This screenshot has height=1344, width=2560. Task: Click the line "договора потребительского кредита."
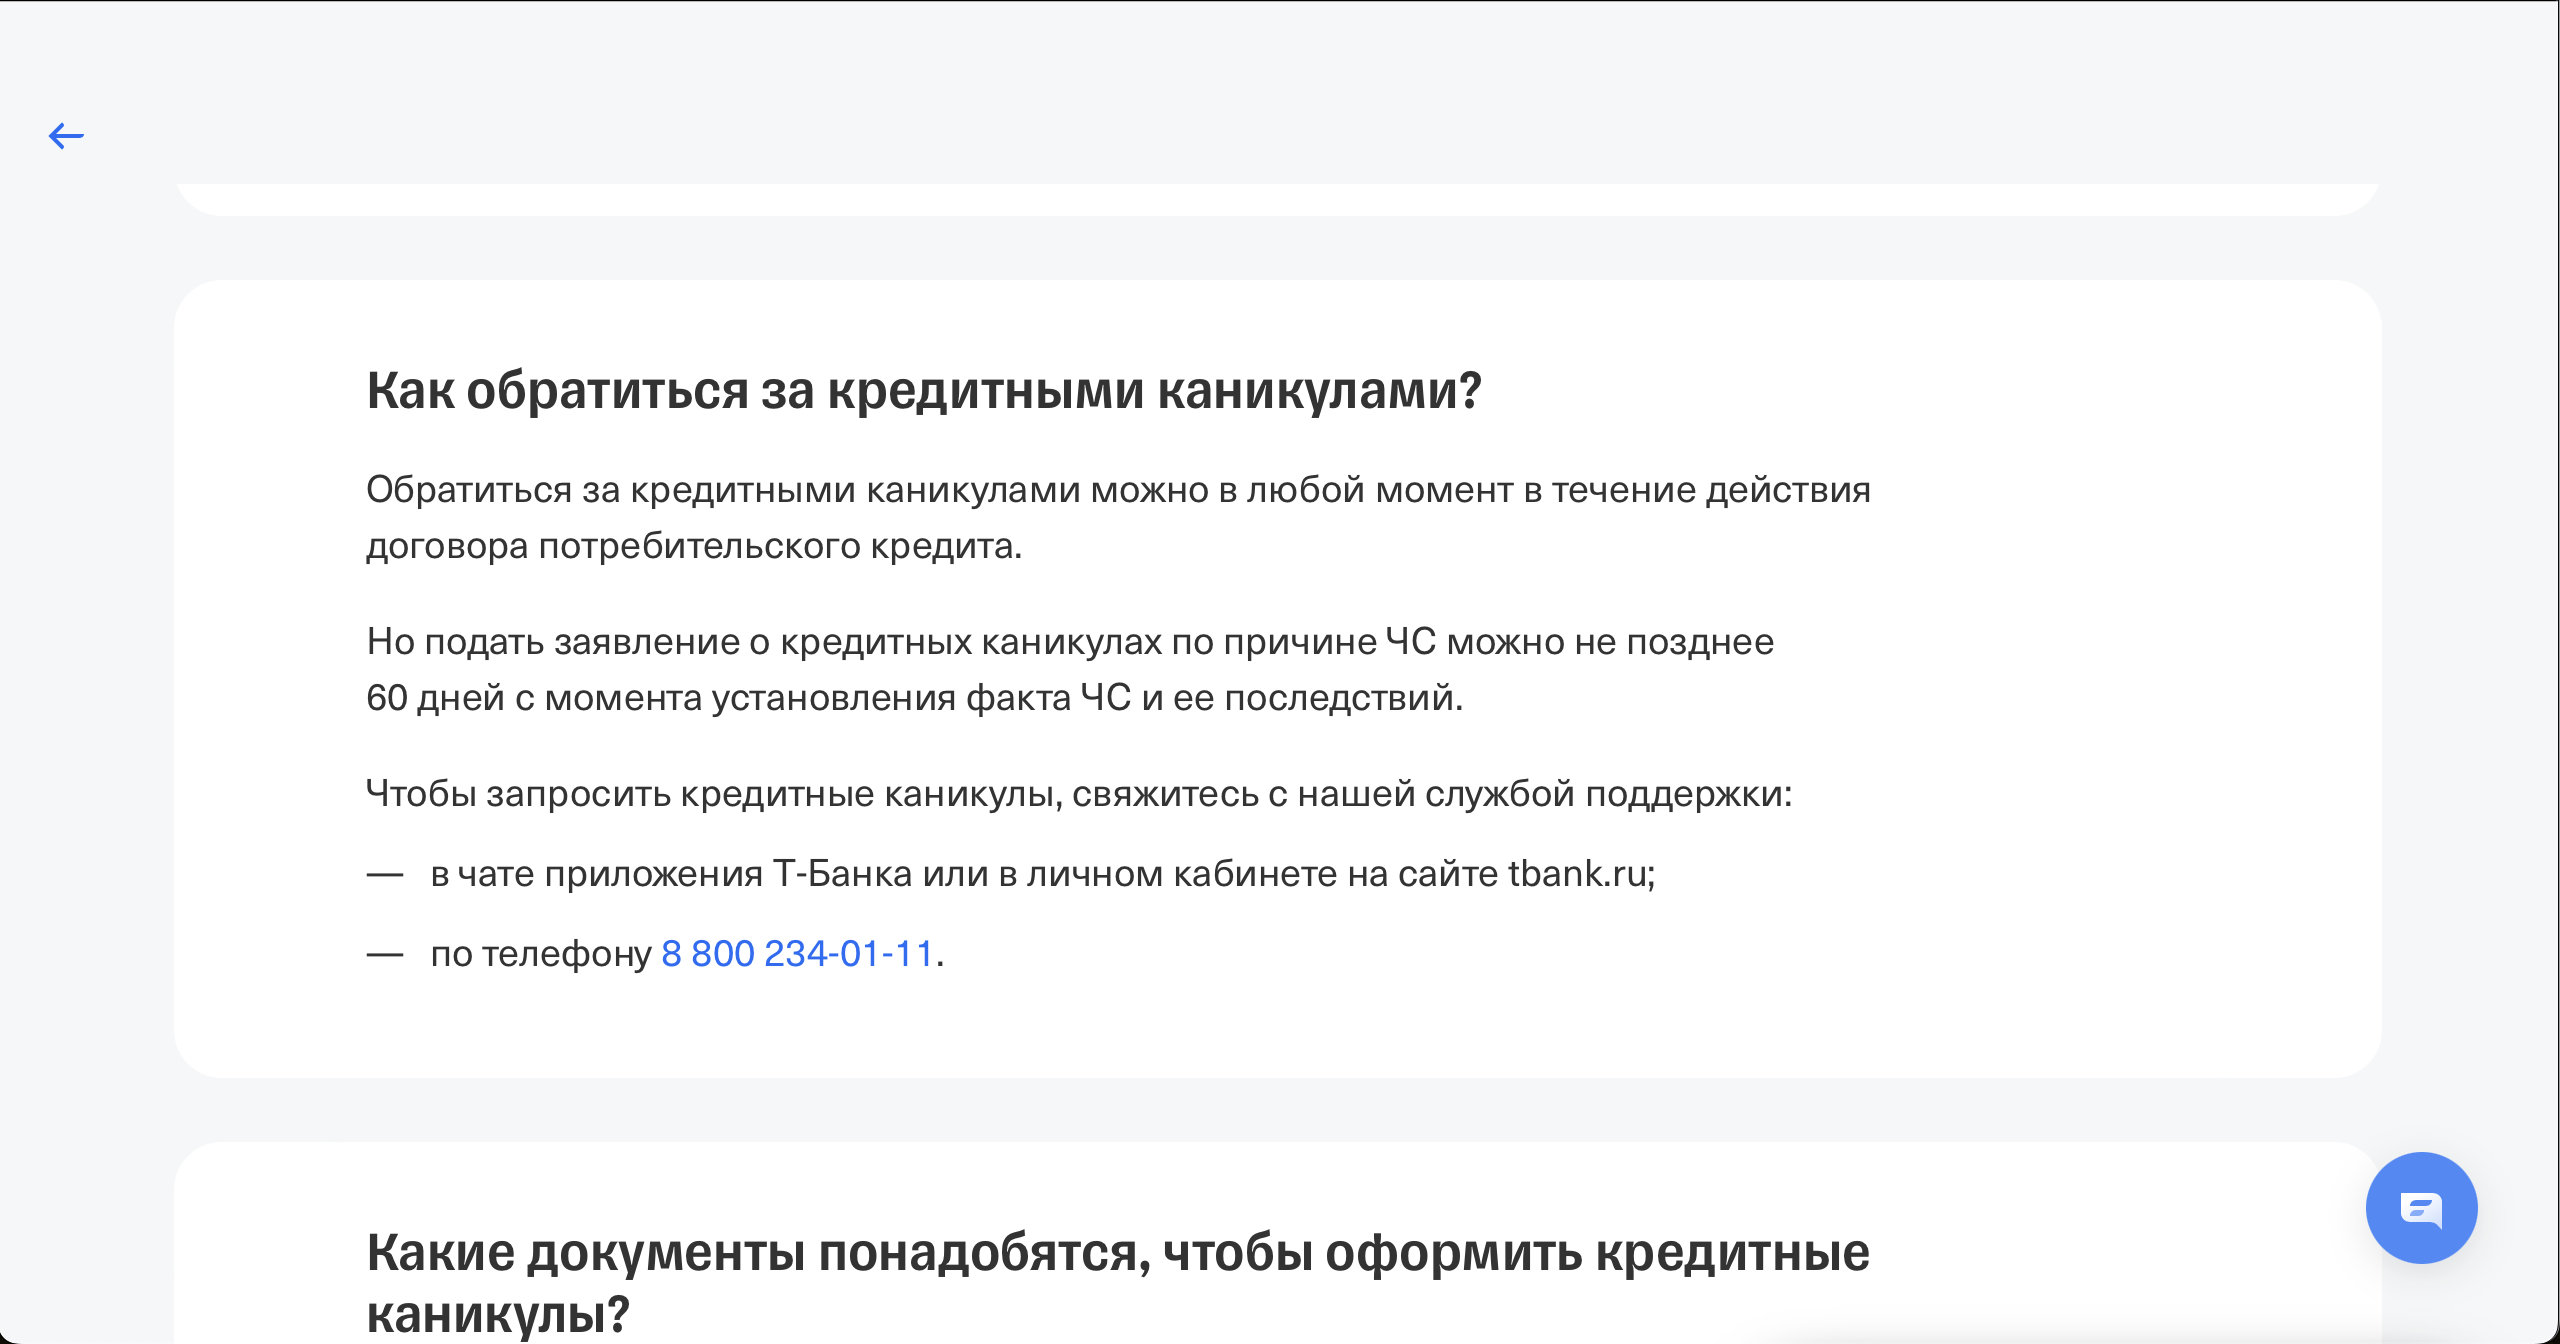[x=693, y=546]
